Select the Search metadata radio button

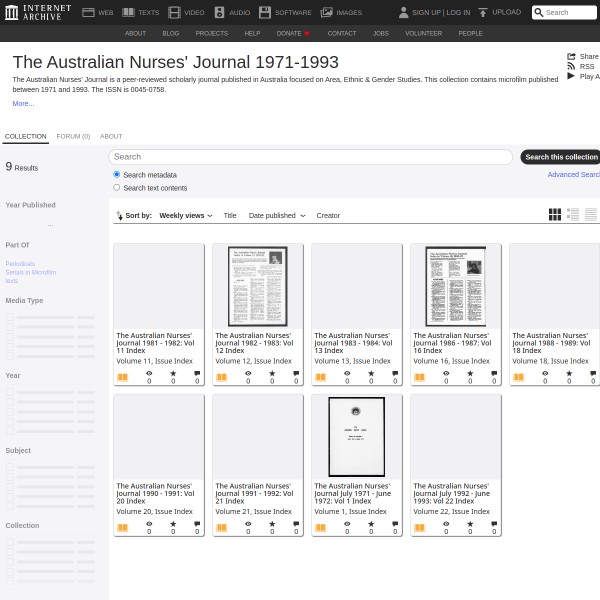pos(117,174)
